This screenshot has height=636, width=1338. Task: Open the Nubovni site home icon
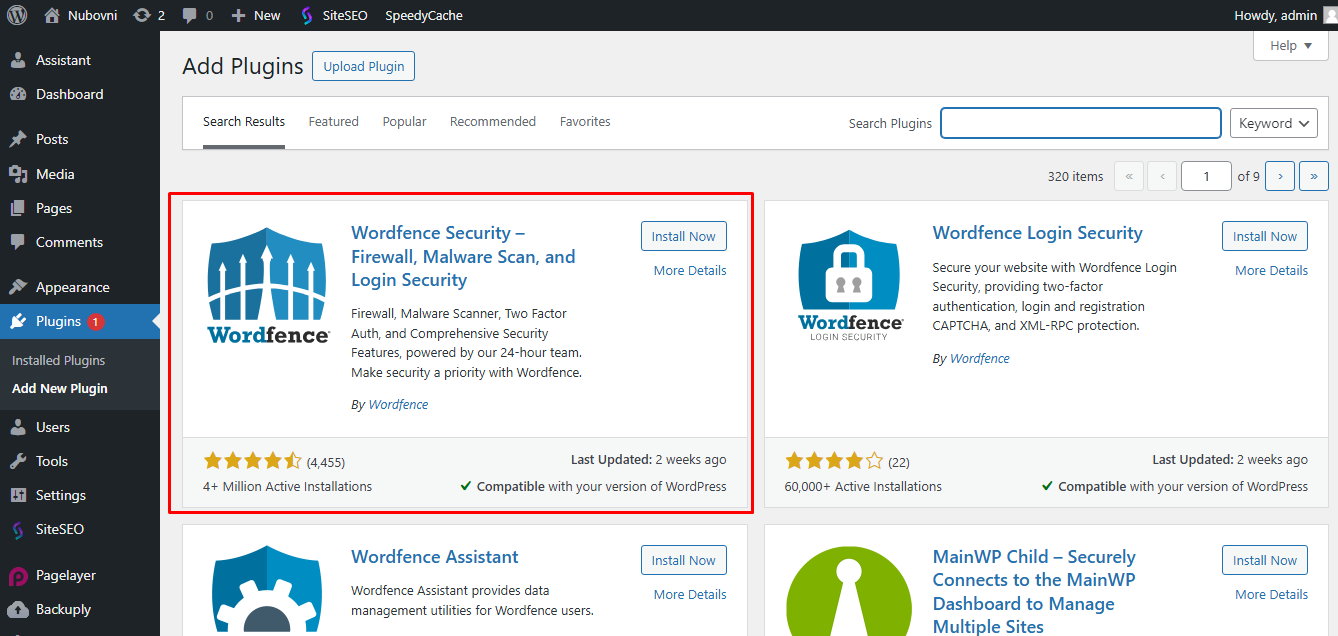52,15
